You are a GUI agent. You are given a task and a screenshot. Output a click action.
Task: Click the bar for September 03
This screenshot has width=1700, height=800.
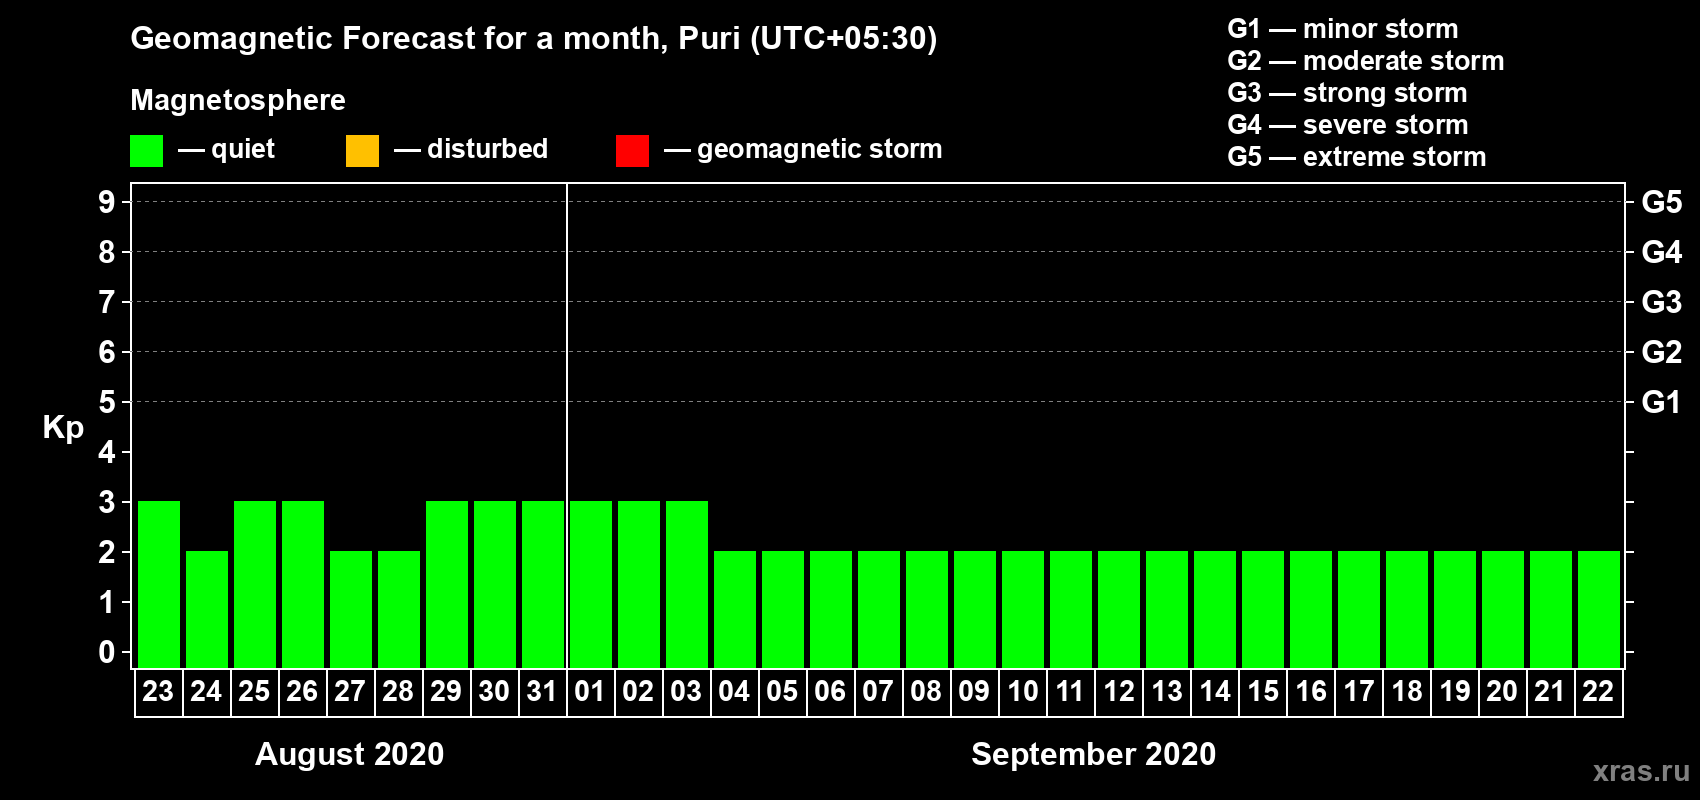click(x=687, y=584)
